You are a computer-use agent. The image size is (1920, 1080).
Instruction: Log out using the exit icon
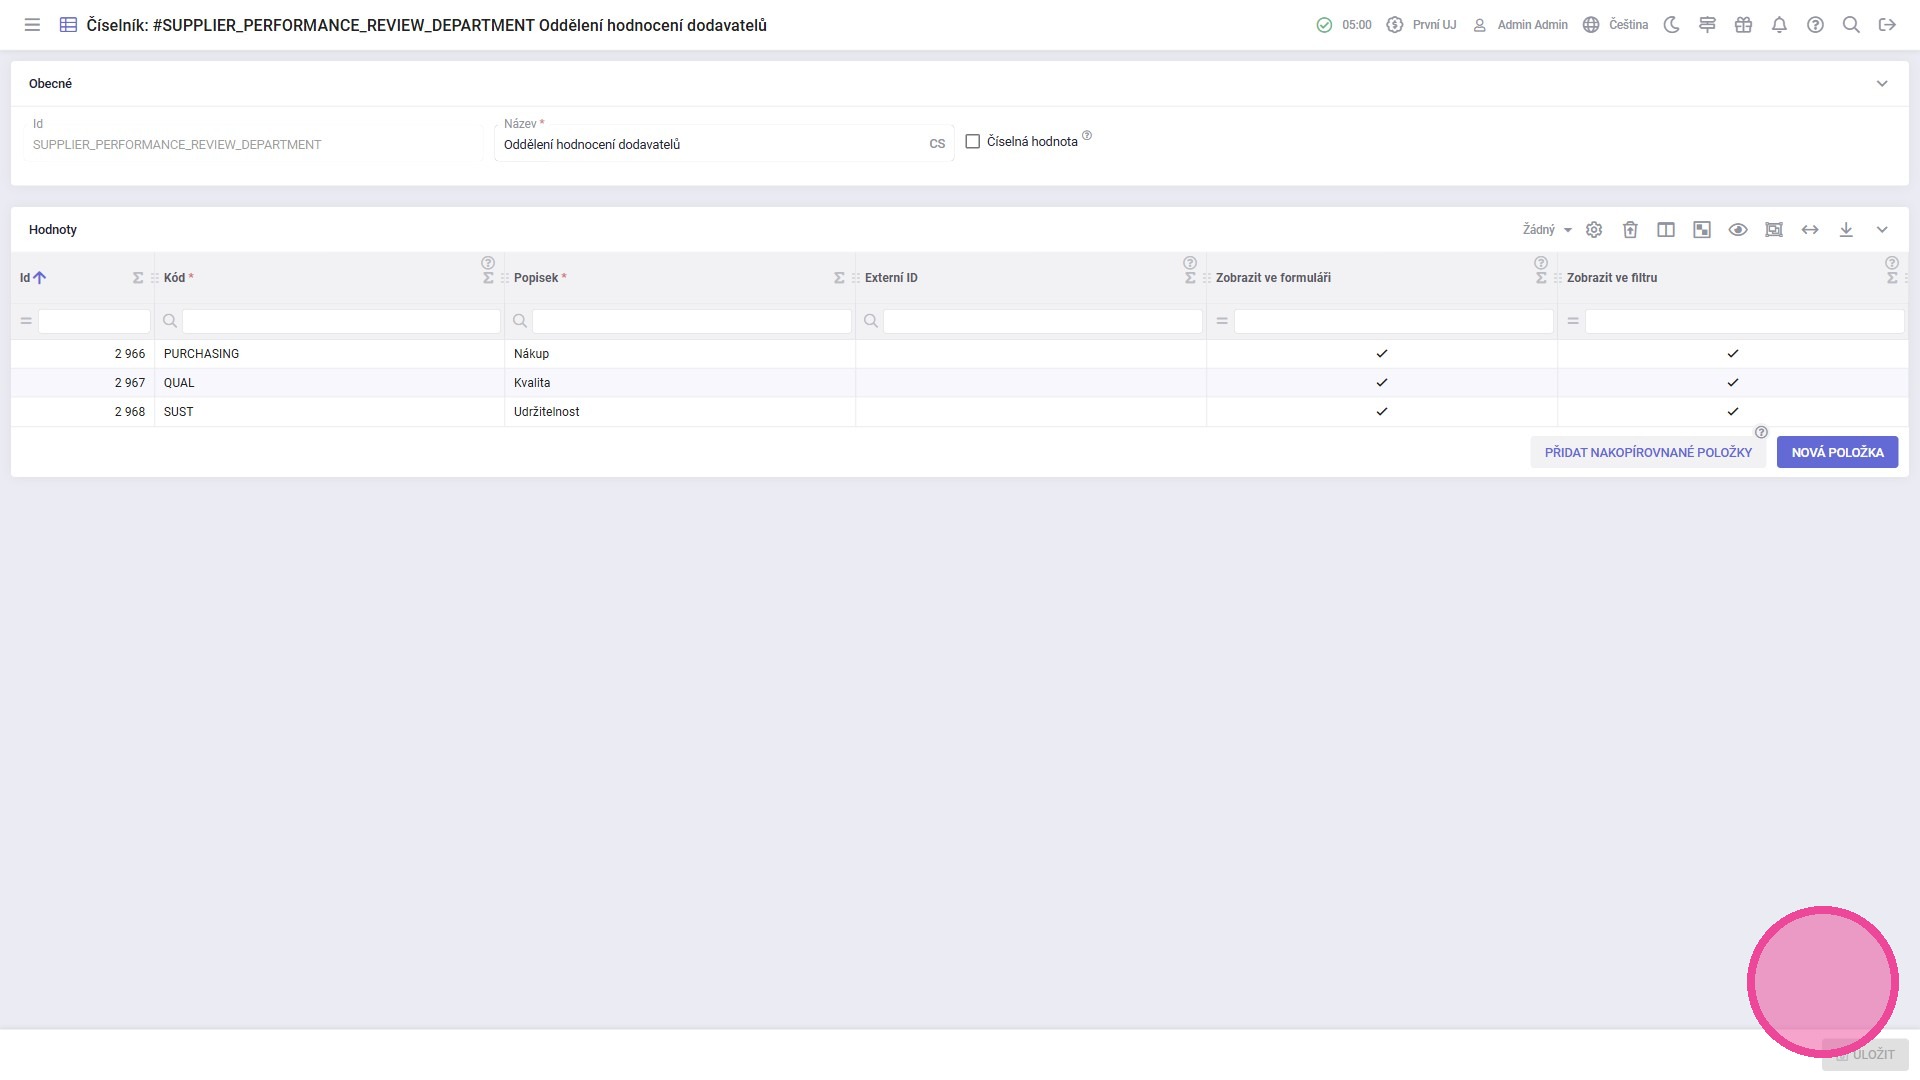(1887, 25)
